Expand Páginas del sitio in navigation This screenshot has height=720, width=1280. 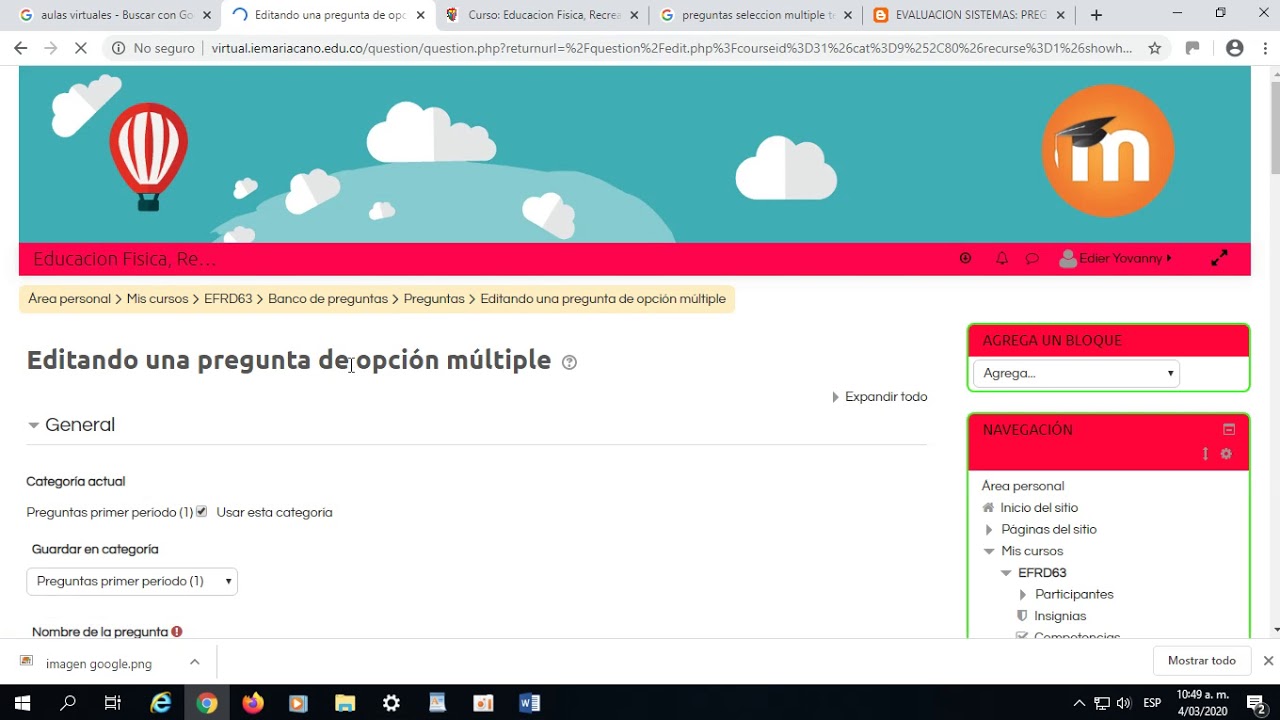click(988, 530)
